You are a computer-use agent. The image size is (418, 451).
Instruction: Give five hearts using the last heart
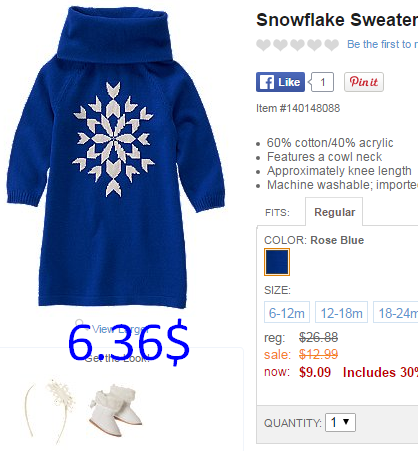[331, 45]
